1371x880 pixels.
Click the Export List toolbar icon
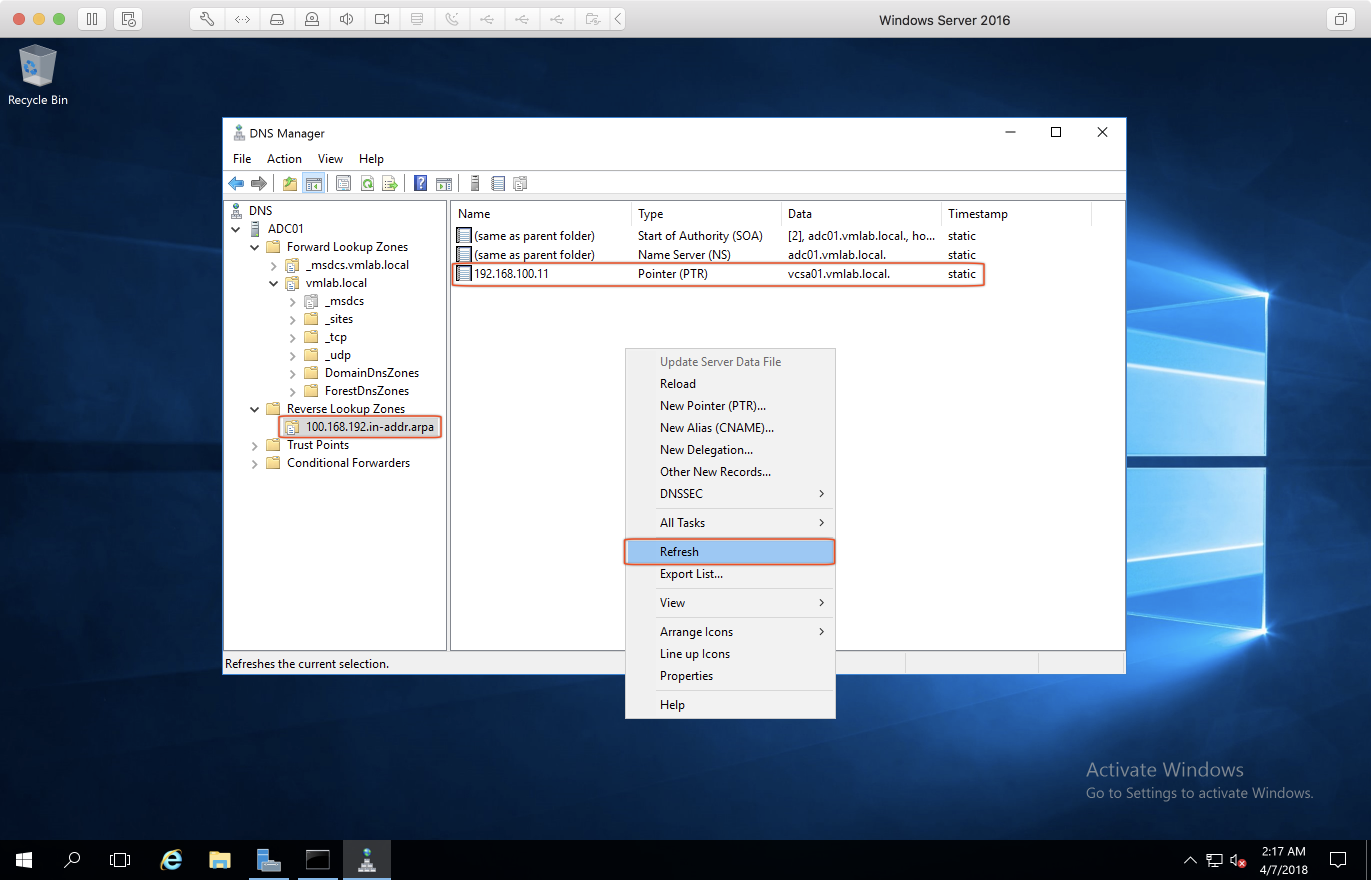[390, 184]
